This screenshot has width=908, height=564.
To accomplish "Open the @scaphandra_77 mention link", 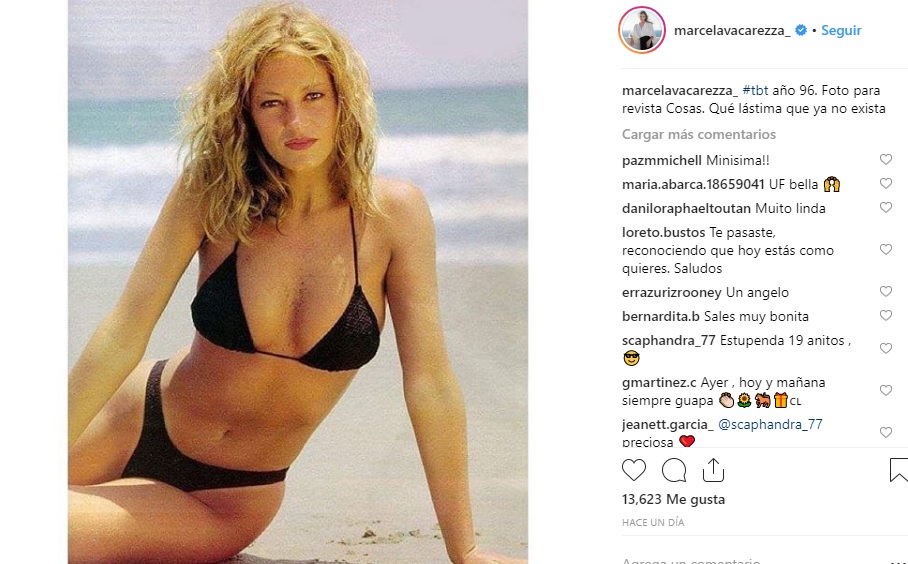I will click(x=770, y=424).
